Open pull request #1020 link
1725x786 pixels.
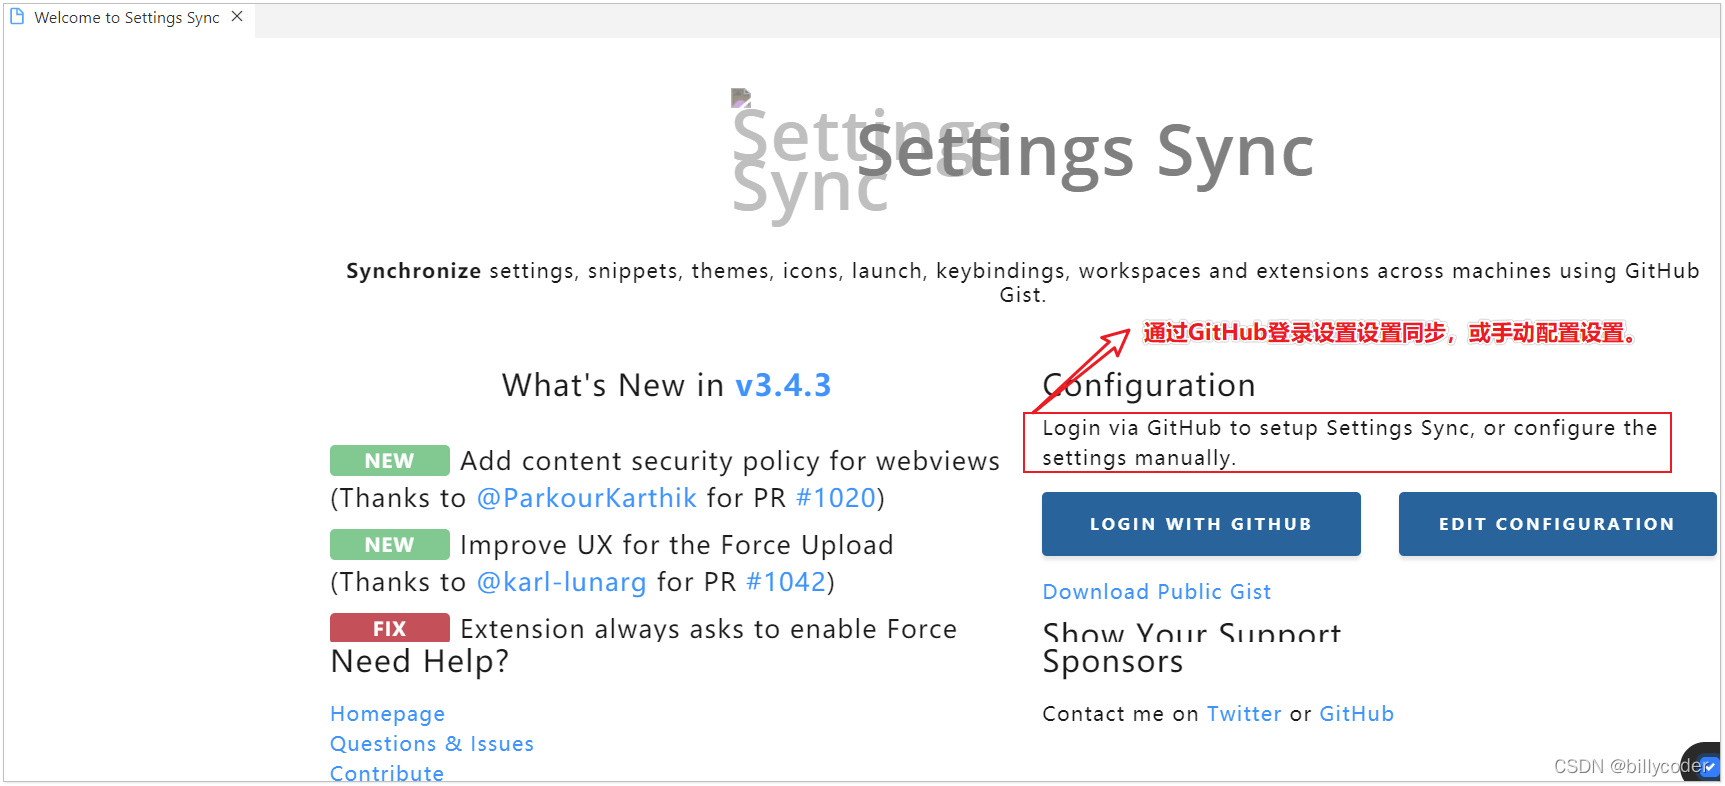tap(835, 498)
